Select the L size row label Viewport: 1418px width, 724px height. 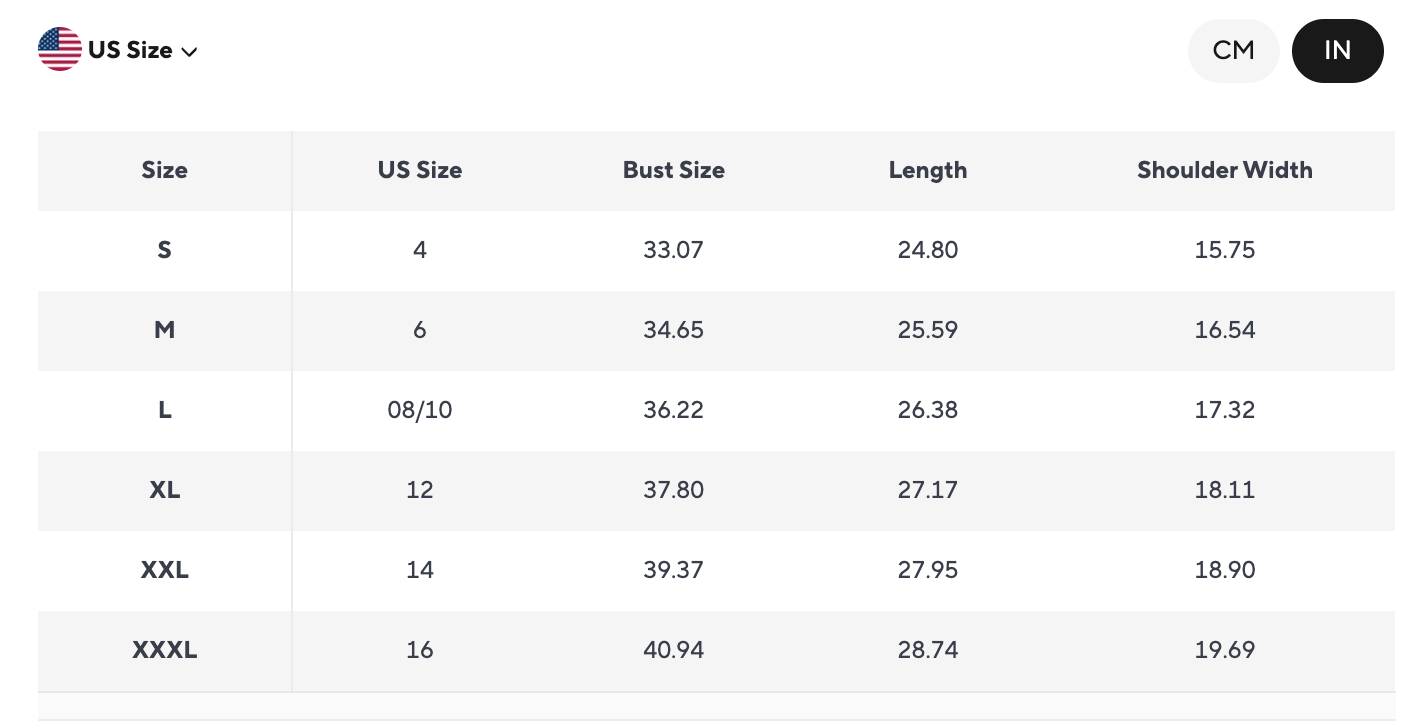[x=165, y=410]
